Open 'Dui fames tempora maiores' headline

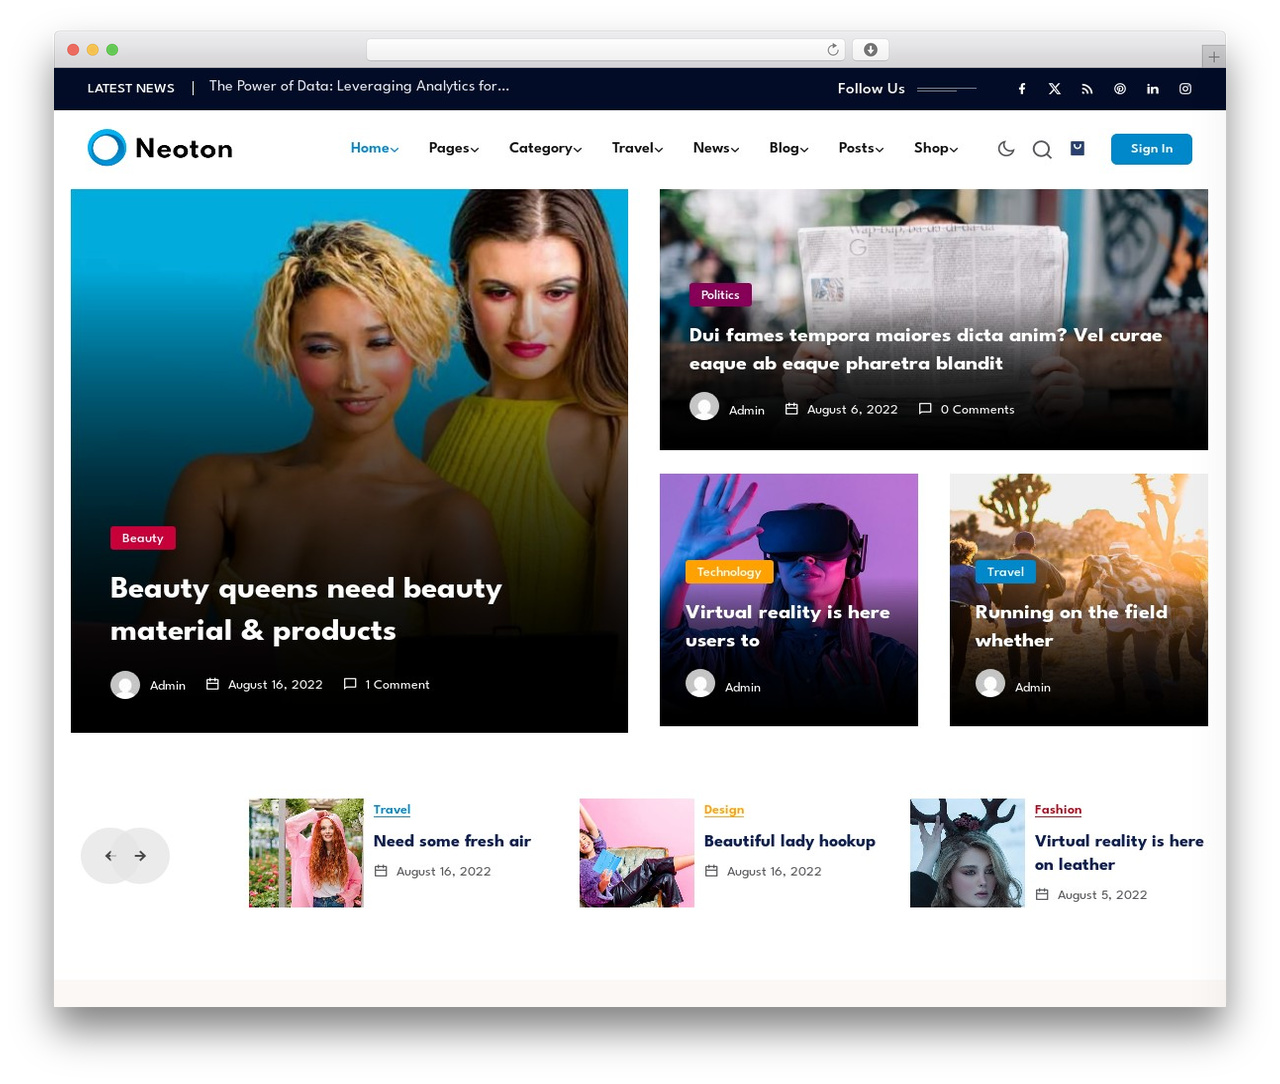pos(925,349)
